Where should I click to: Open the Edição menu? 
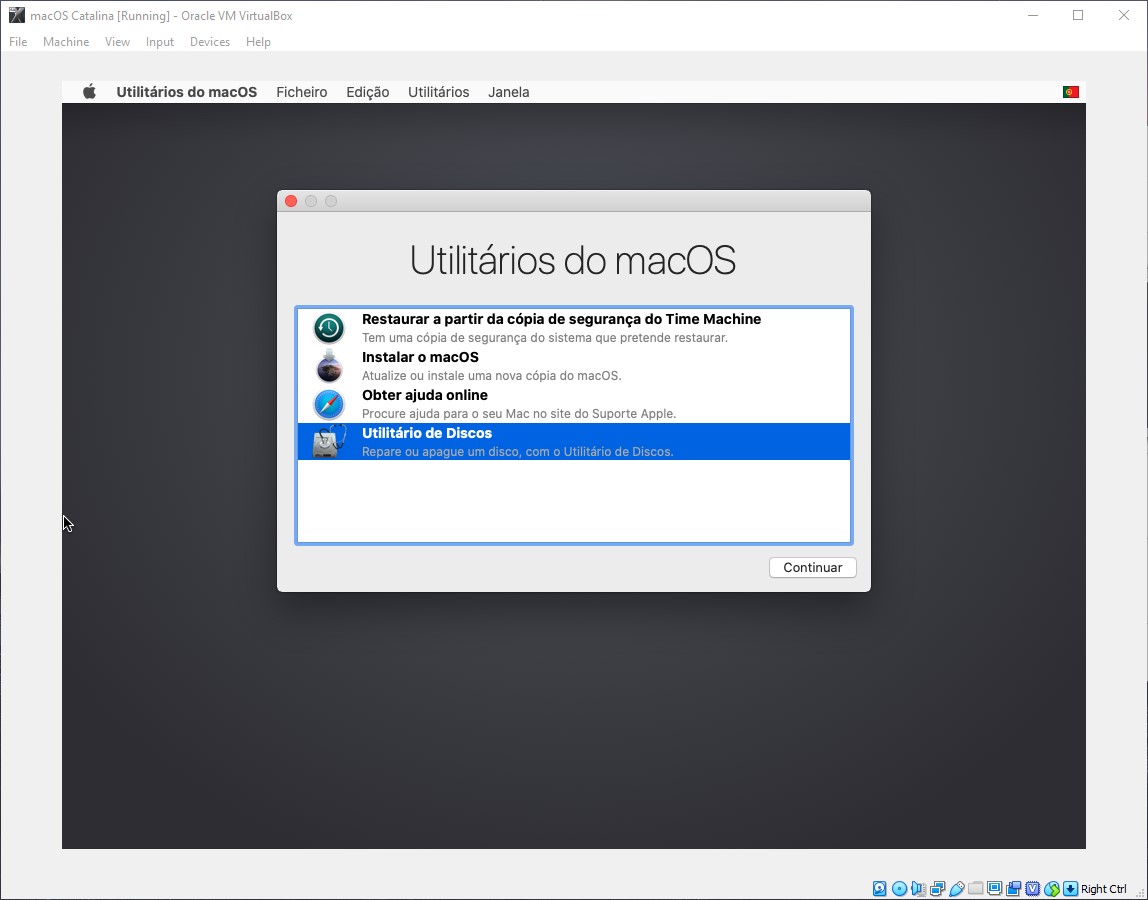[x=368, y=92]
